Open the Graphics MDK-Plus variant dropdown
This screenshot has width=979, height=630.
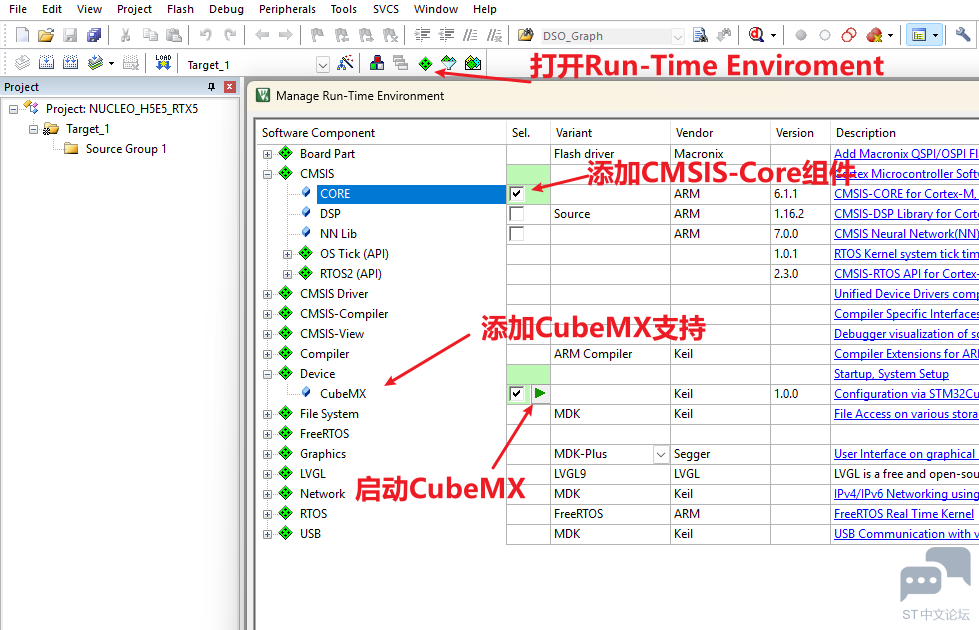coord(661,454)
